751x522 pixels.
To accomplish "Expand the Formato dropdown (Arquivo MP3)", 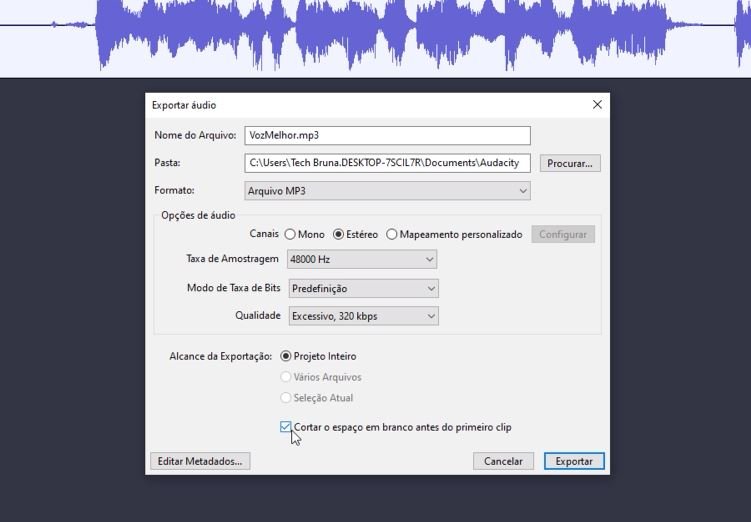I will pyautogui.click(x=387, y=191).
